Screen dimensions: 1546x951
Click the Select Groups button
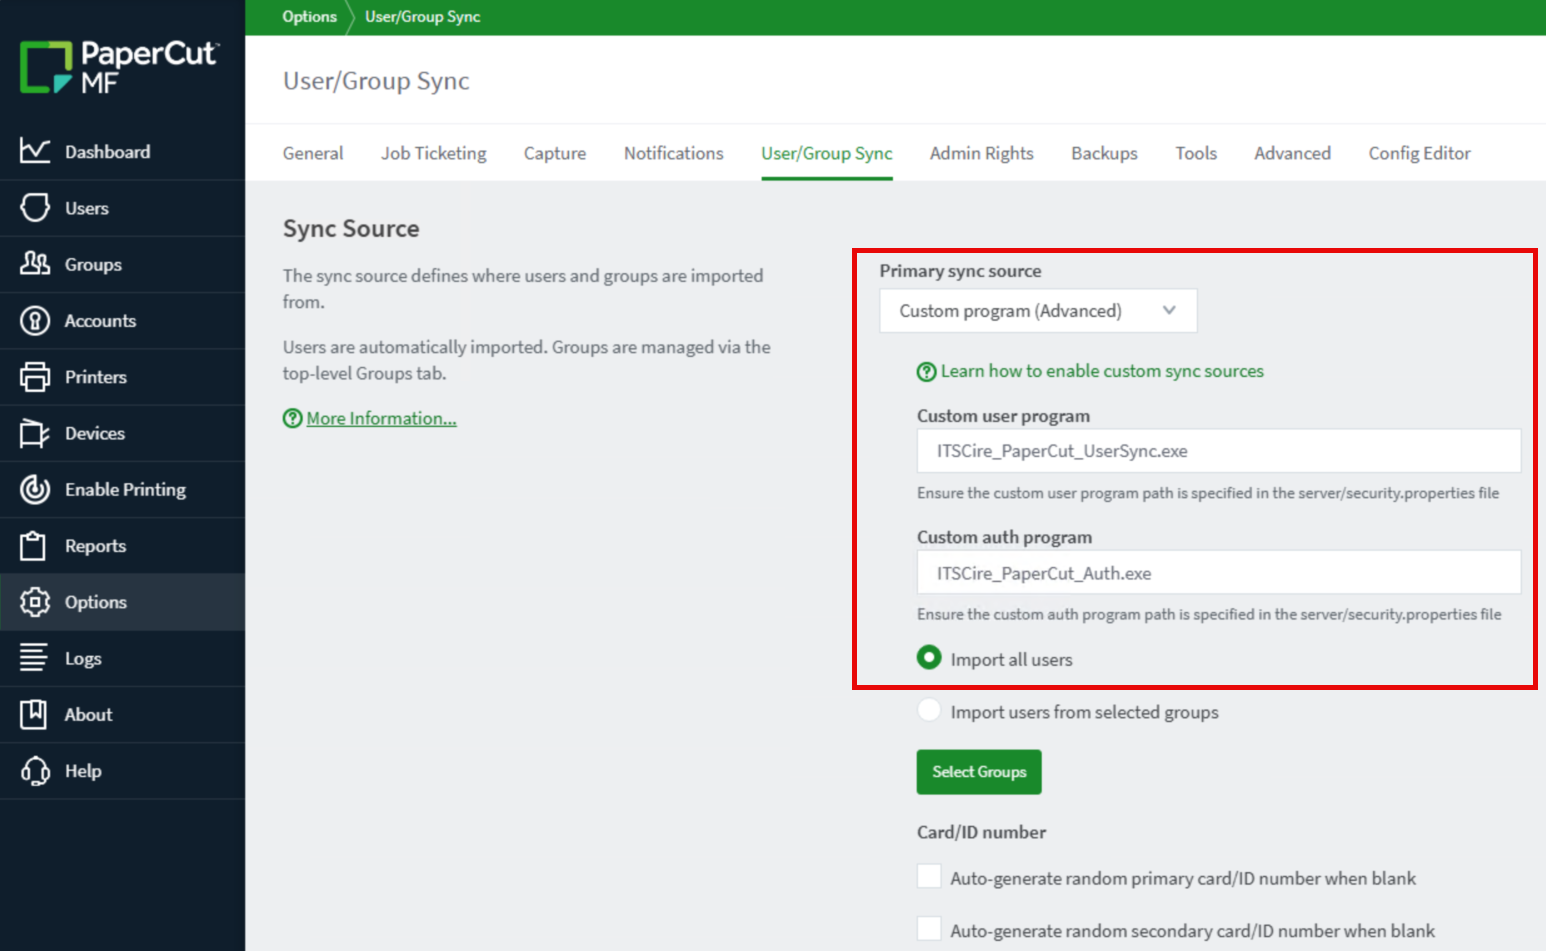point(979,772)
